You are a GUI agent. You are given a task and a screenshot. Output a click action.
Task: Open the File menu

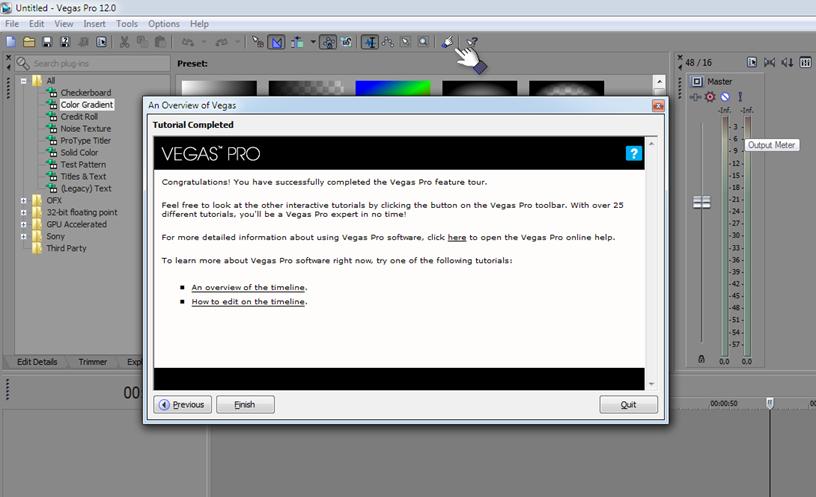(x=12, y=24)
